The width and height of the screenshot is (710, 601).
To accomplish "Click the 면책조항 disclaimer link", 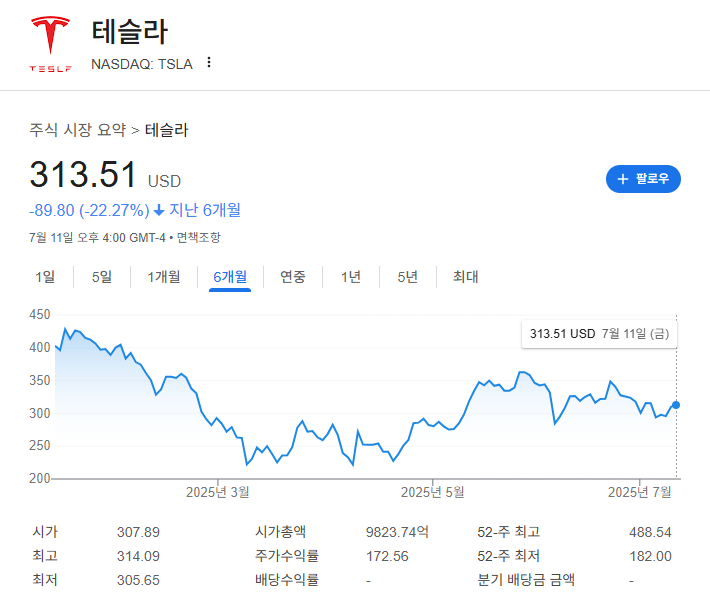I will click(198, 237).
